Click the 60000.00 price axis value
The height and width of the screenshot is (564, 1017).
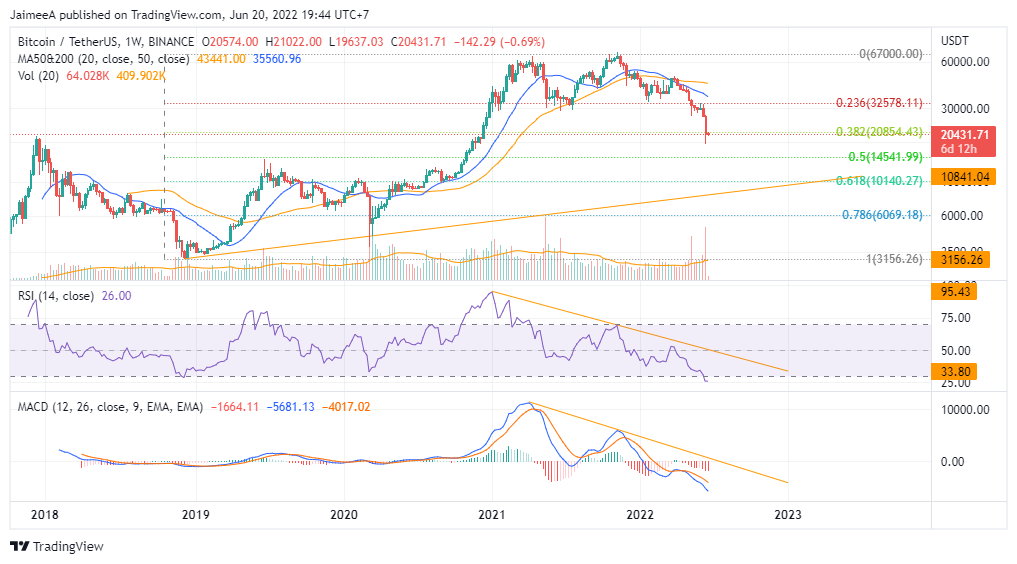[x=965, y=62]
